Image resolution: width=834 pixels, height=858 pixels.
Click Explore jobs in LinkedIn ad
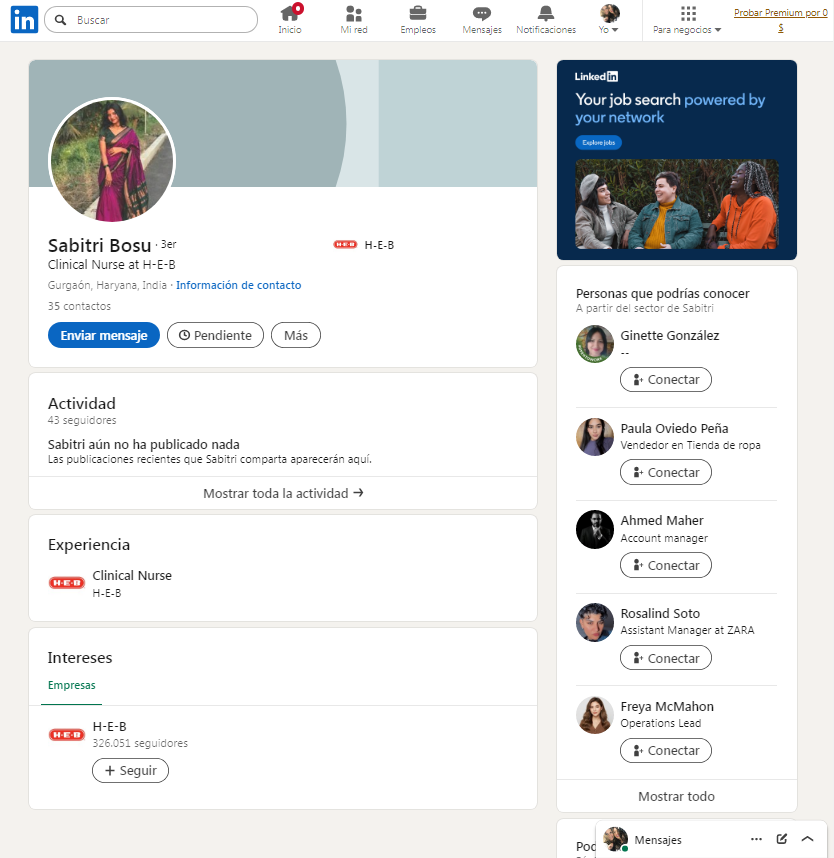point(598,143)
